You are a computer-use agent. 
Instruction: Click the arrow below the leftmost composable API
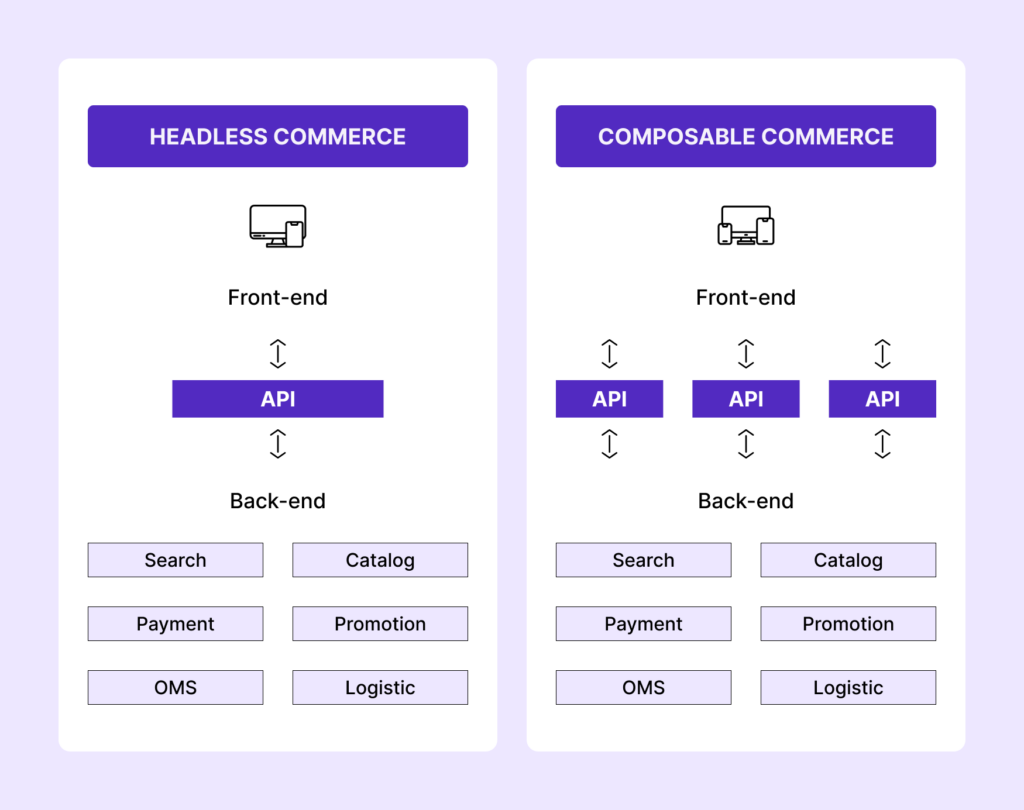[x=609, y=444]
